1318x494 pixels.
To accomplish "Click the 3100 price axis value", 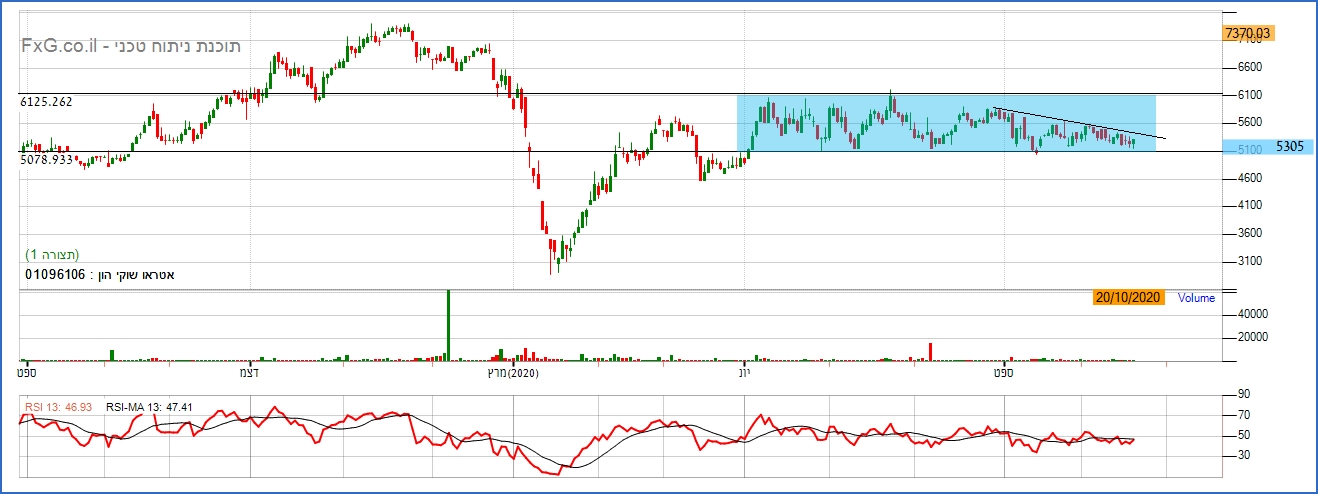I will [1251, 261].
